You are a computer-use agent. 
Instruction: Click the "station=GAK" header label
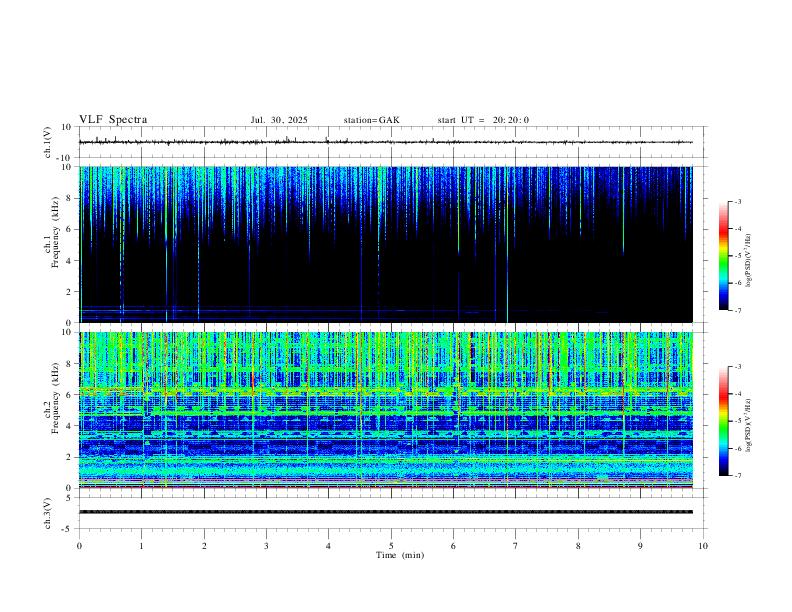tap(371, 120)
